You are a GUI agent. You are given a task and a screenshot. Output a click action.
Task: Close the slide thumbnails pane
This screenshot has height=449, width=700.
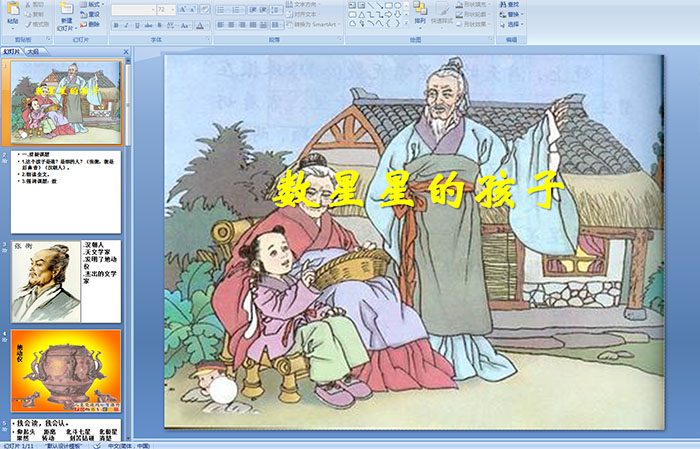point(126,52)
